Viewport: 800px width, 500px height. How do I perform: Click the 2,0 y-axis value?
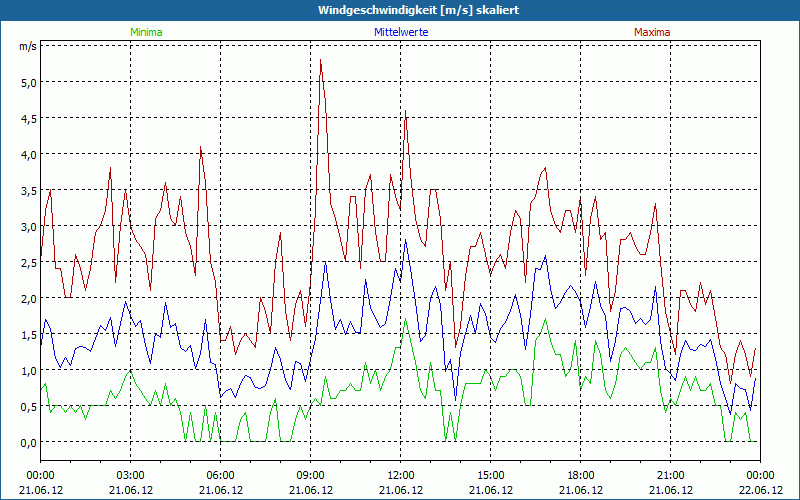[28, 298]
